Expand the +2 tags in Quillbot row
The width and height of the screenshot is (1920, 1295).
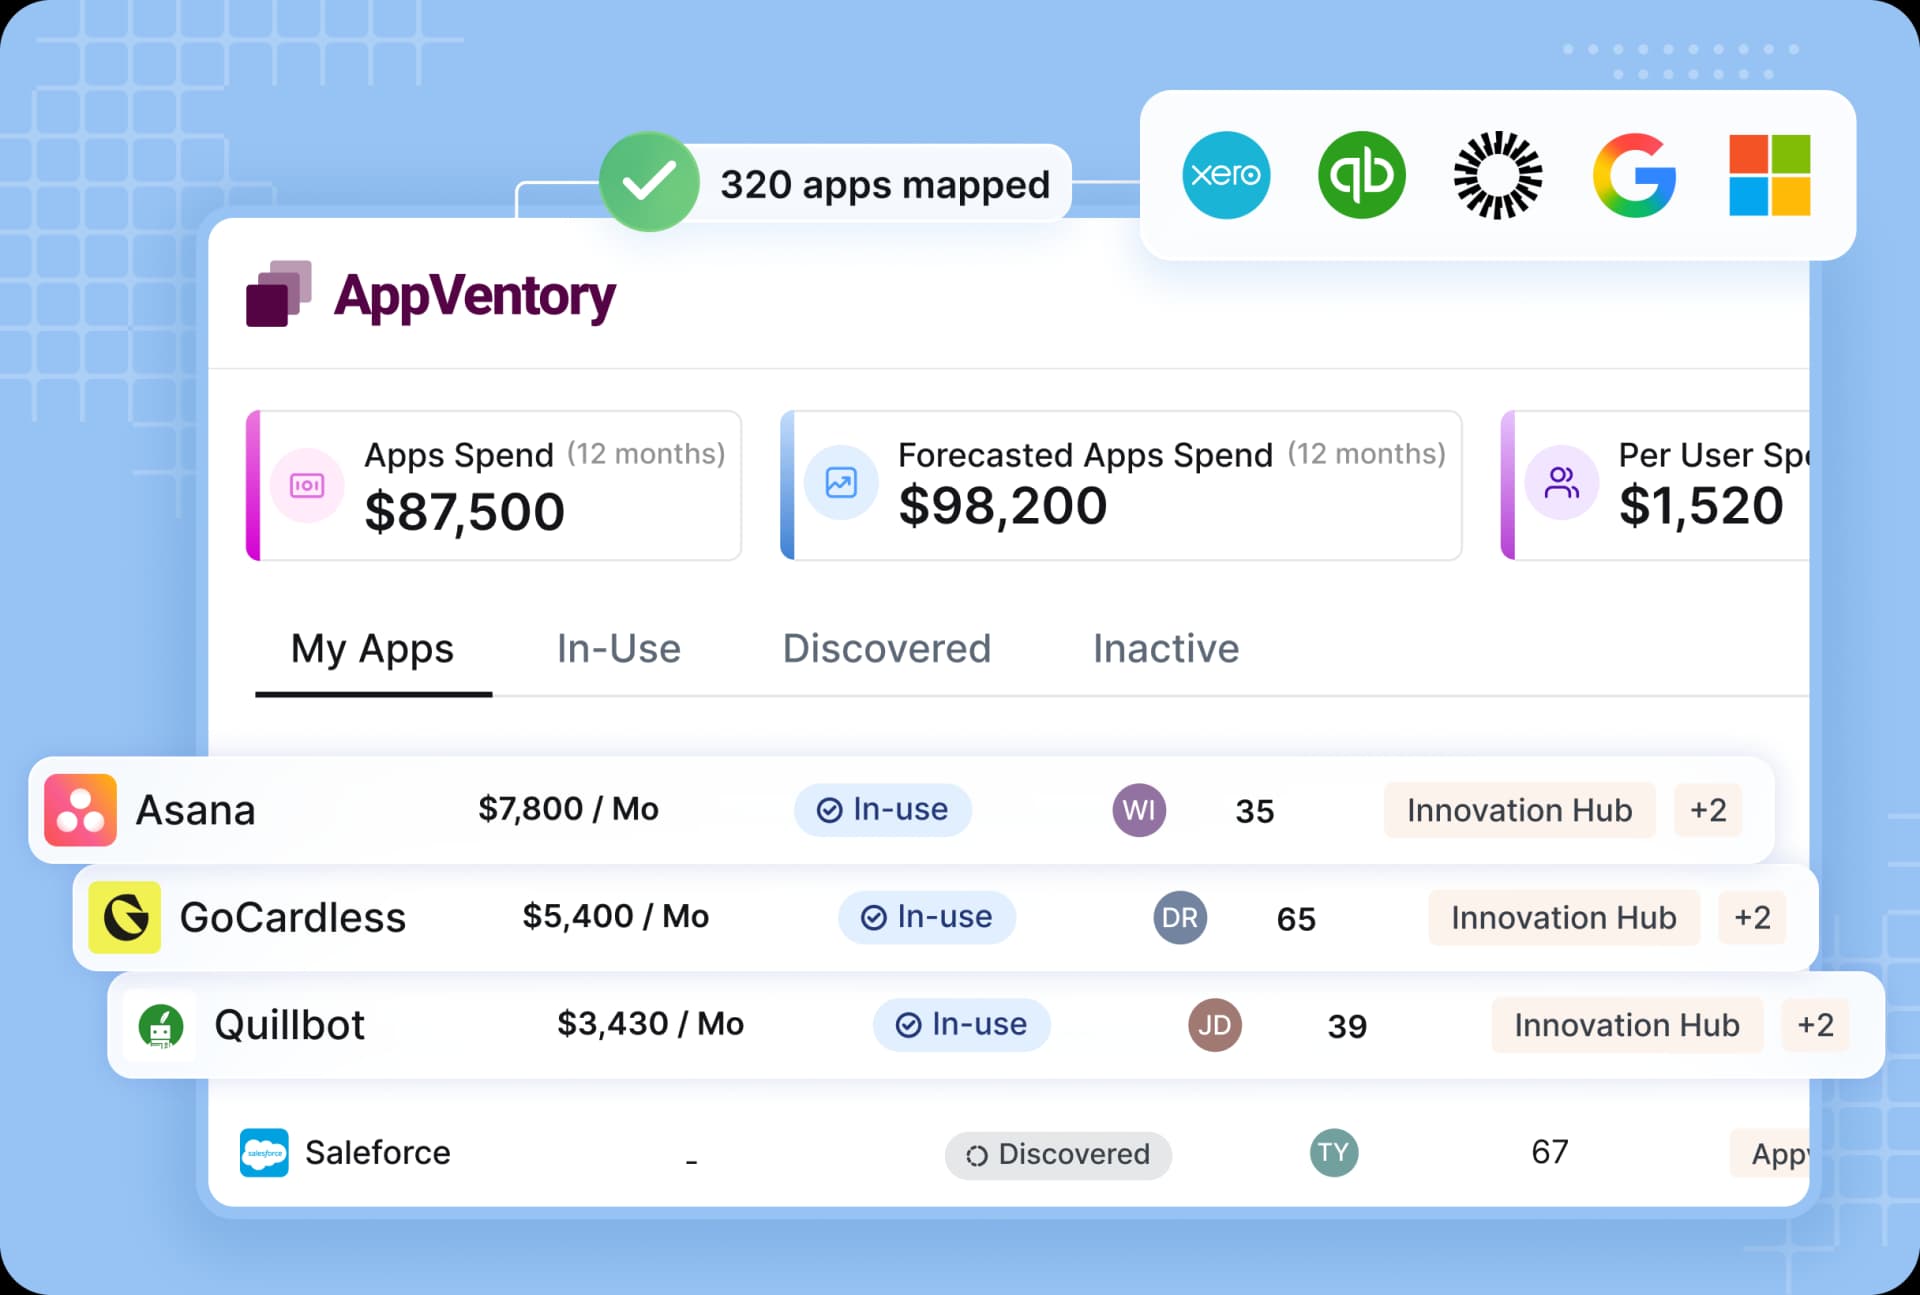(1815, 1025)
